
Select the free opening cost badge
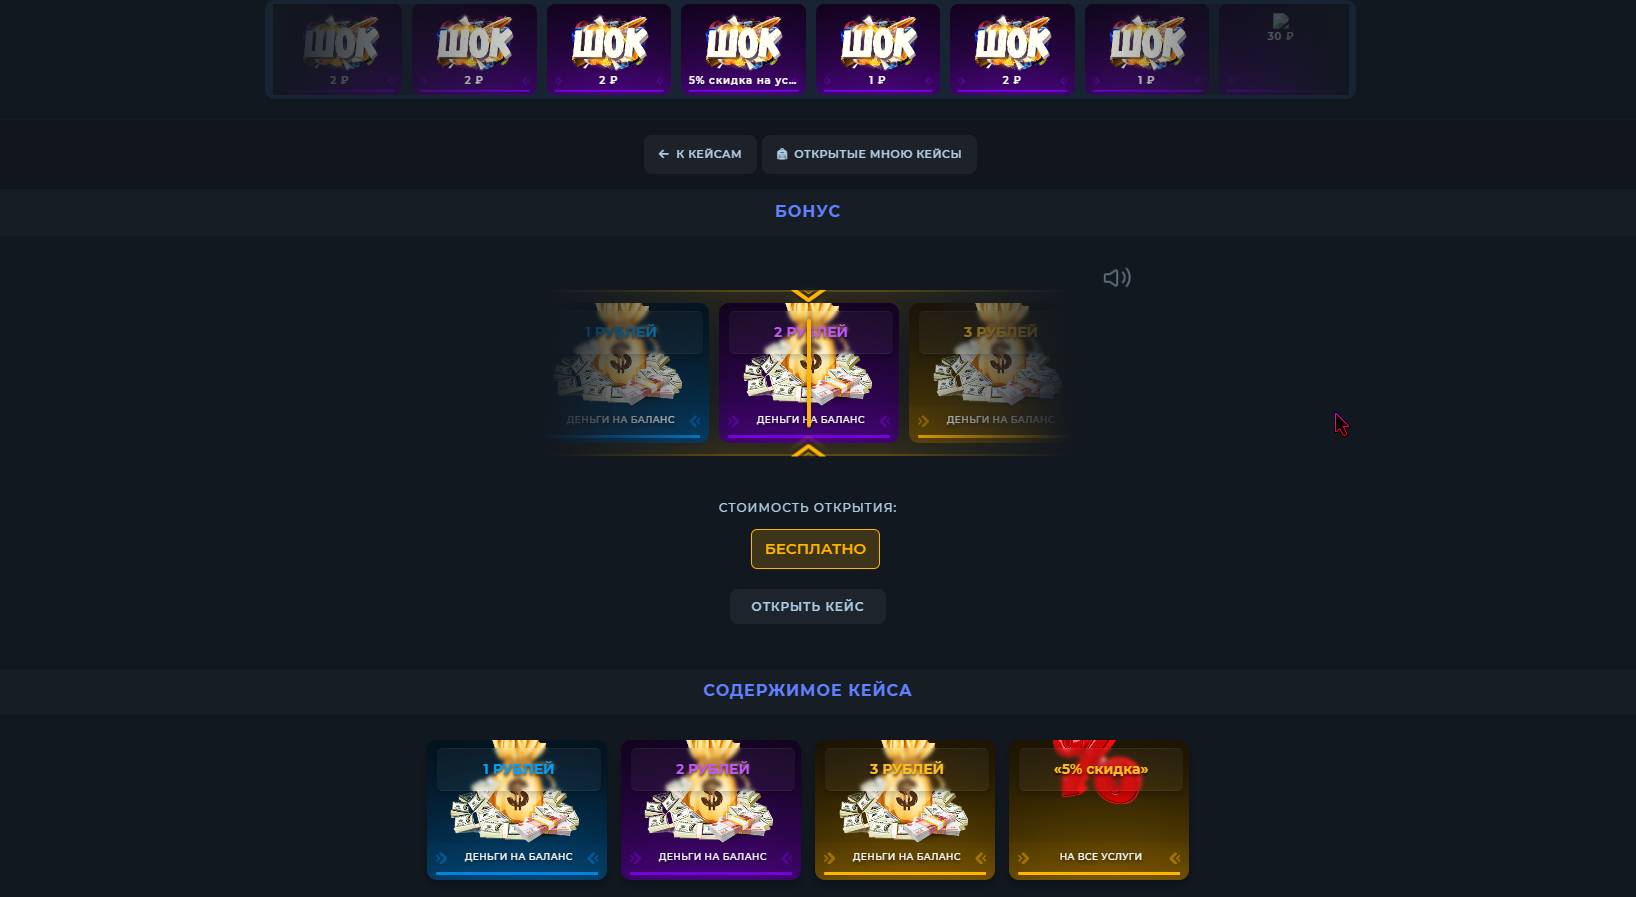[815, 549]
